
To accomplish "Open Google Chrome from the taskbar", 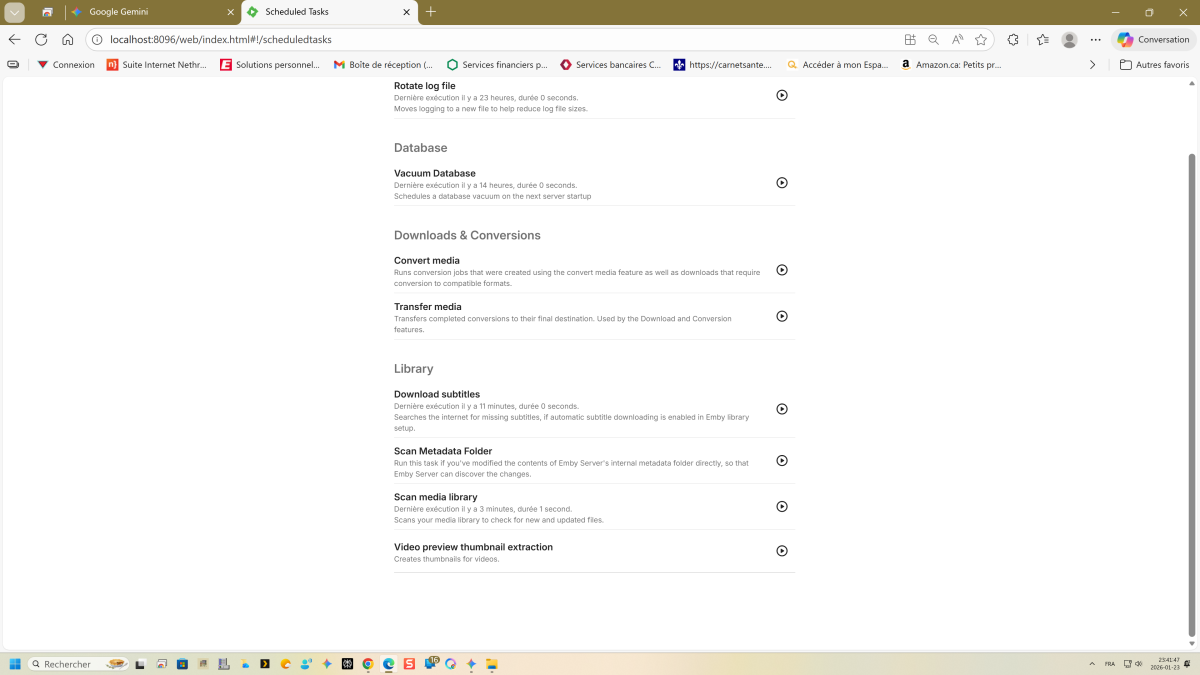I will [366, 663].
